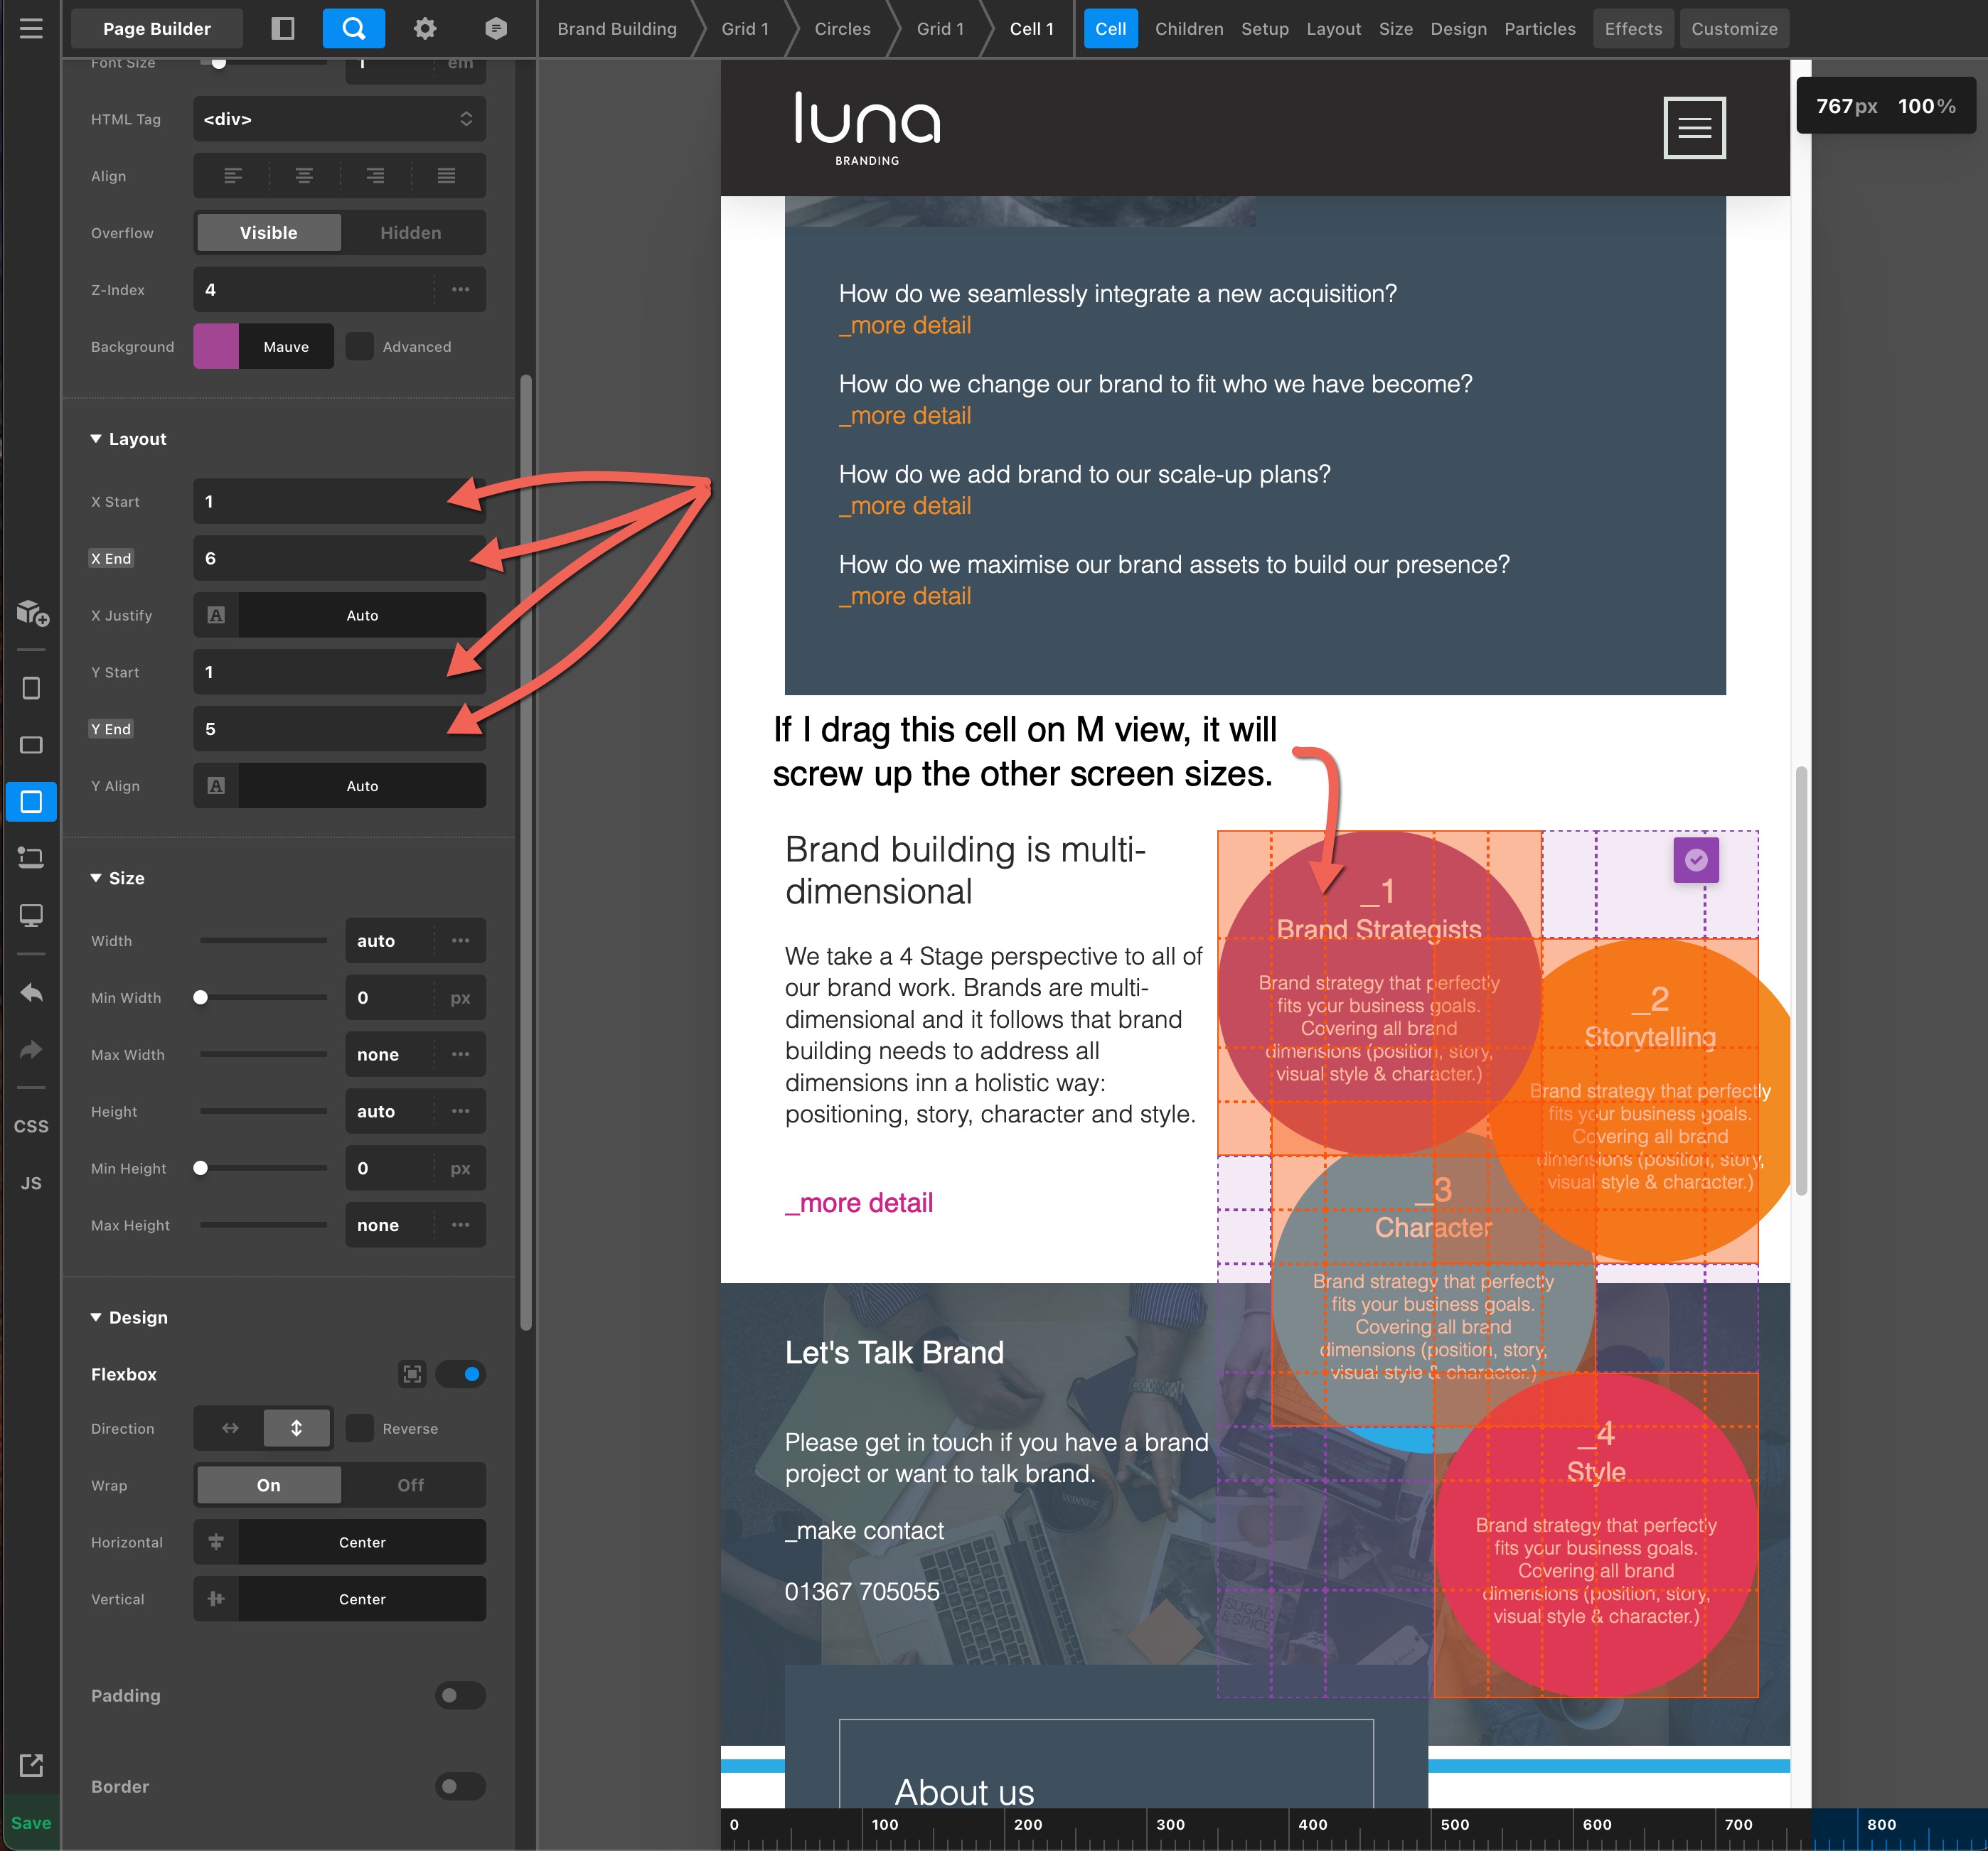
Task: Enable the Padding toggle
Action: tap(460, 1695)
